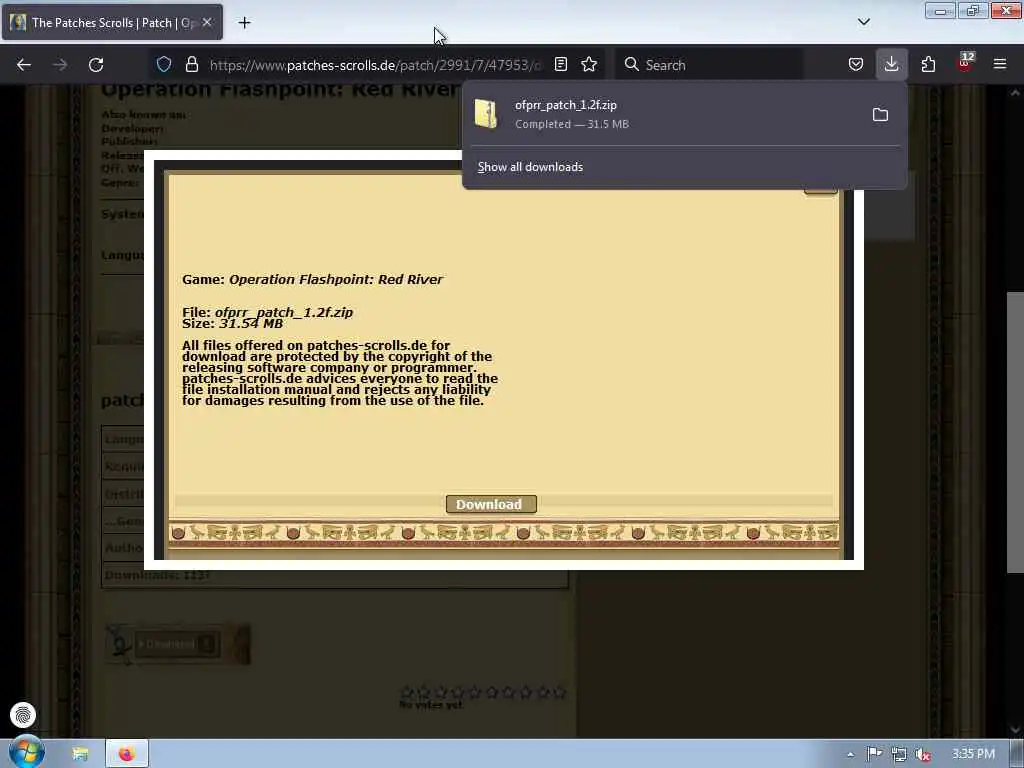Open the Windows Start menu
Image resolution: width=1024 pixels, height=768 pixels.
click(x=26, y=753)
